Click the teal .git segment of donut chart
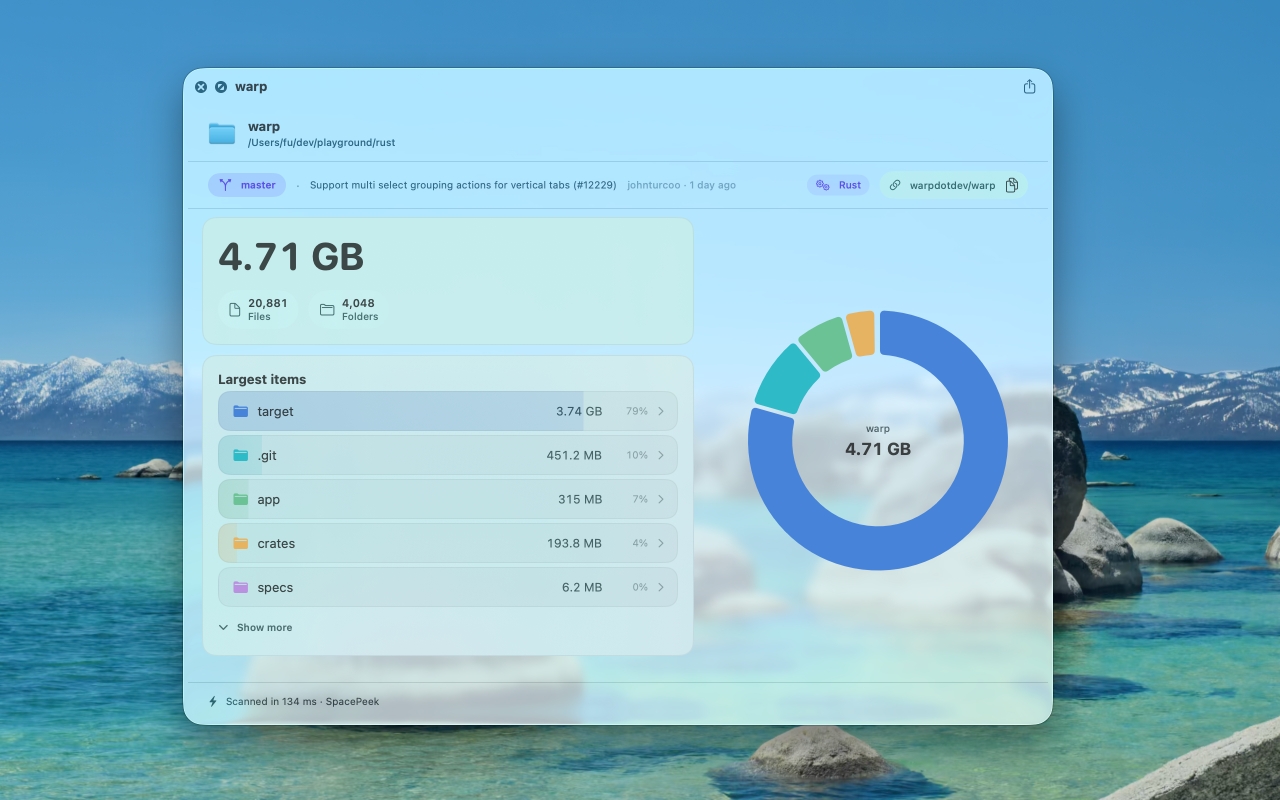 (x=786, y=380)
